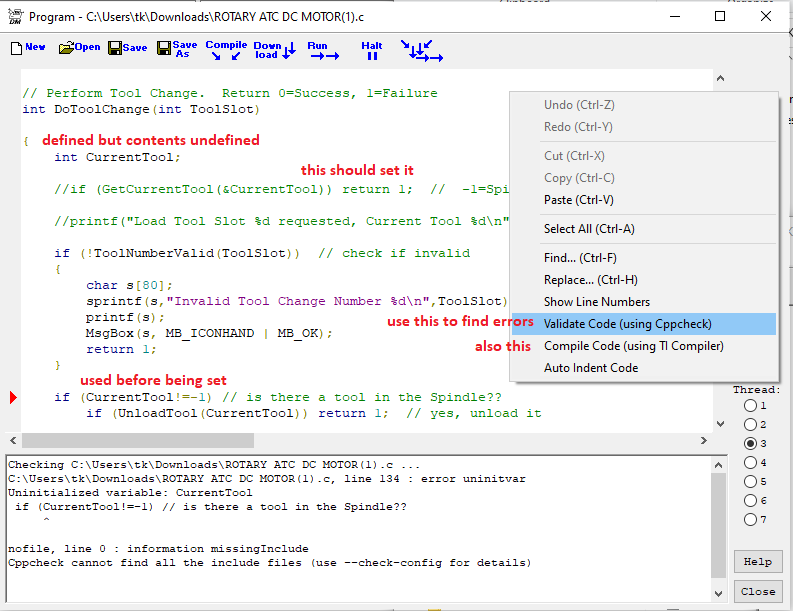793x611 pixels.
Task: Download the program to the board
Action: pos(273,50)
